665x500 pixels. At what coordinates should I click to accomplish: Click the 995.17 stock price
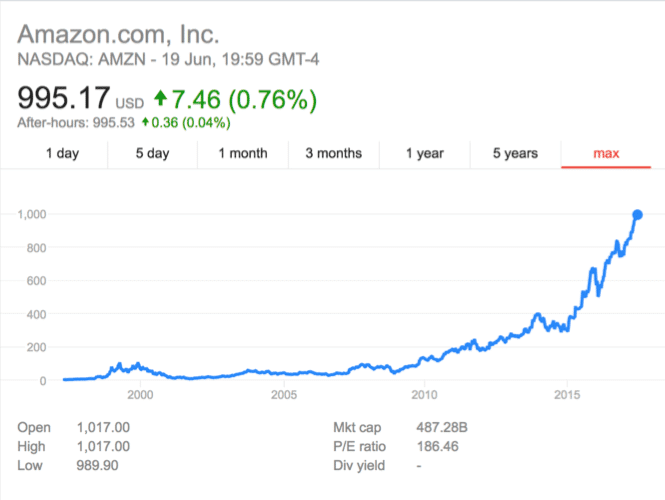pos(63,100)
